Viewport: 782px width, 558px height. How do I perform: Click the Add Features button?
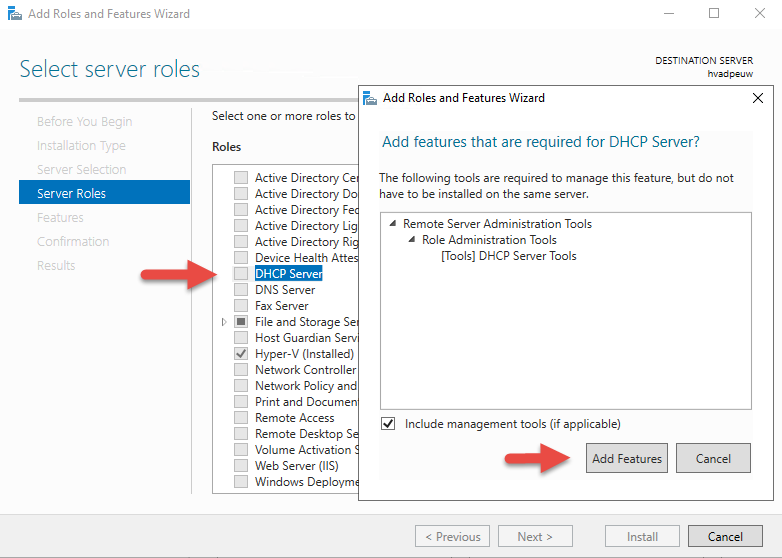[x=627, y=458]
